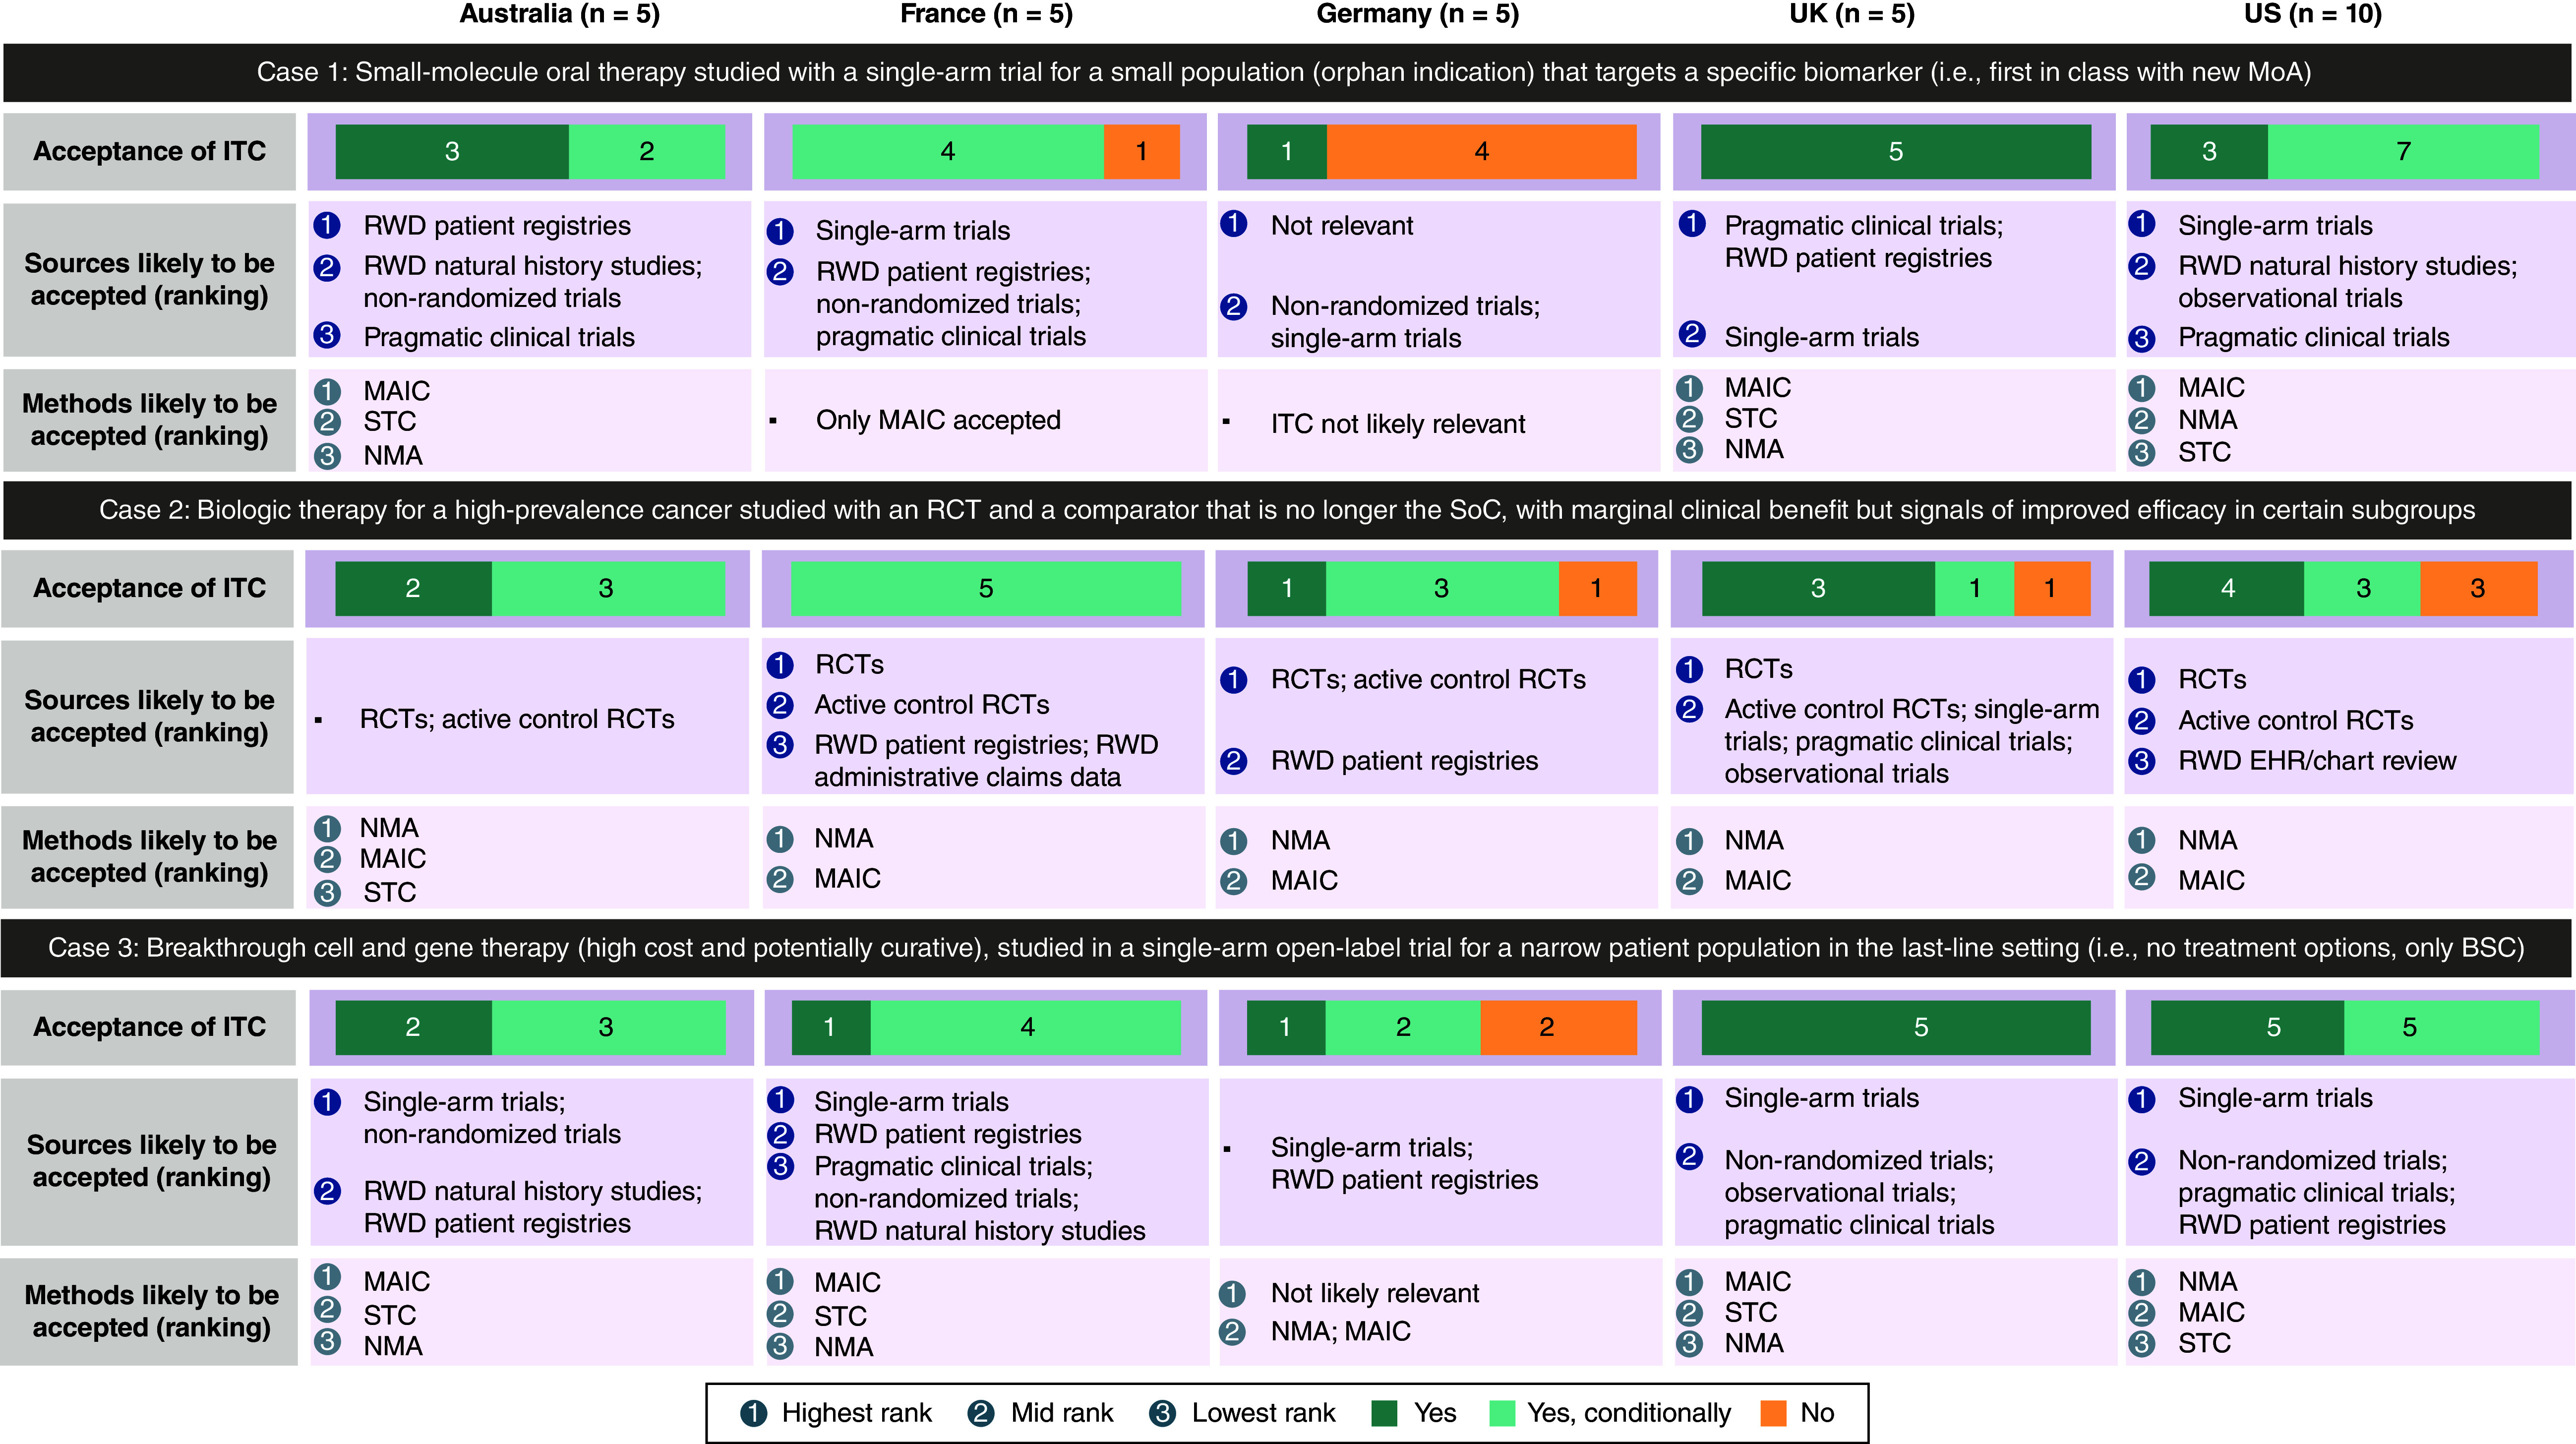Click the Case 2 biologic therapy banner
2576x1444 pixels.
1286,510
